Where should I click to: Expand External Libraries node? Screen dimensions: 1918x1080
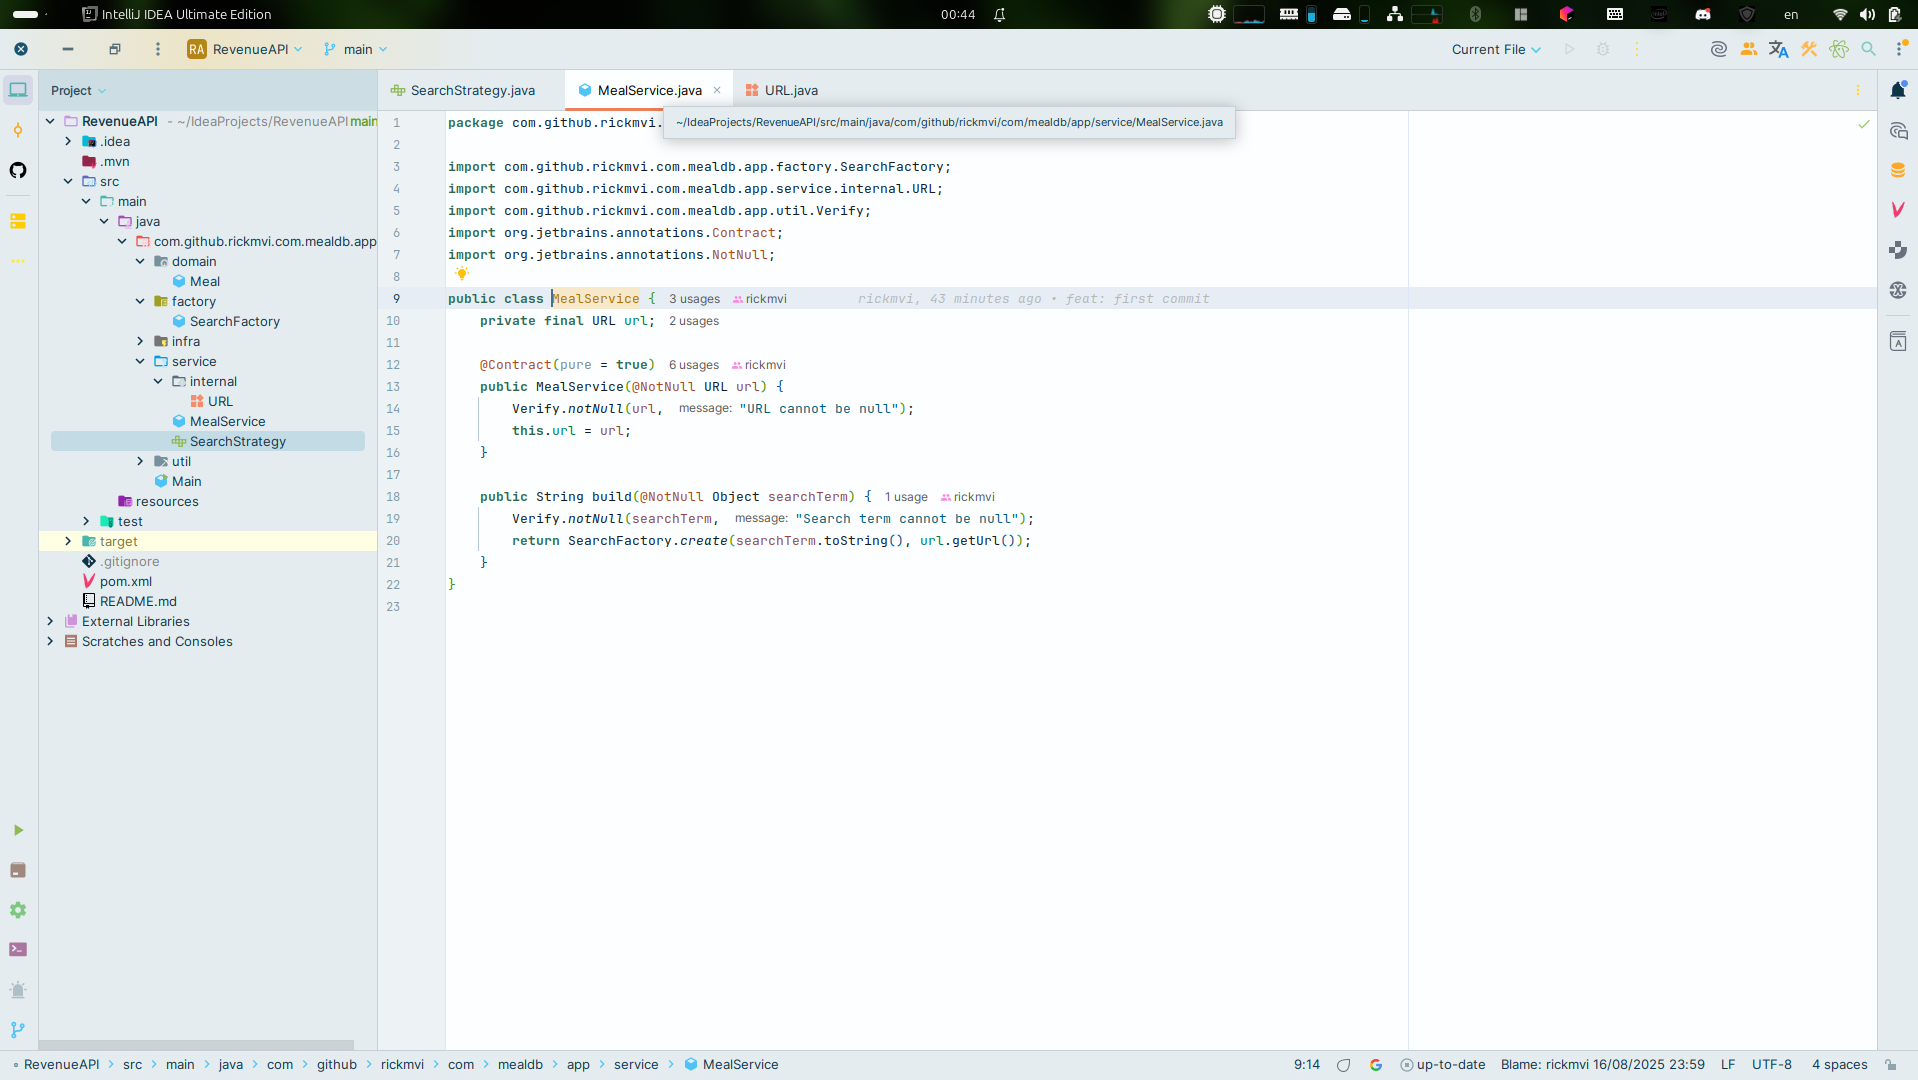pos(50,621)
